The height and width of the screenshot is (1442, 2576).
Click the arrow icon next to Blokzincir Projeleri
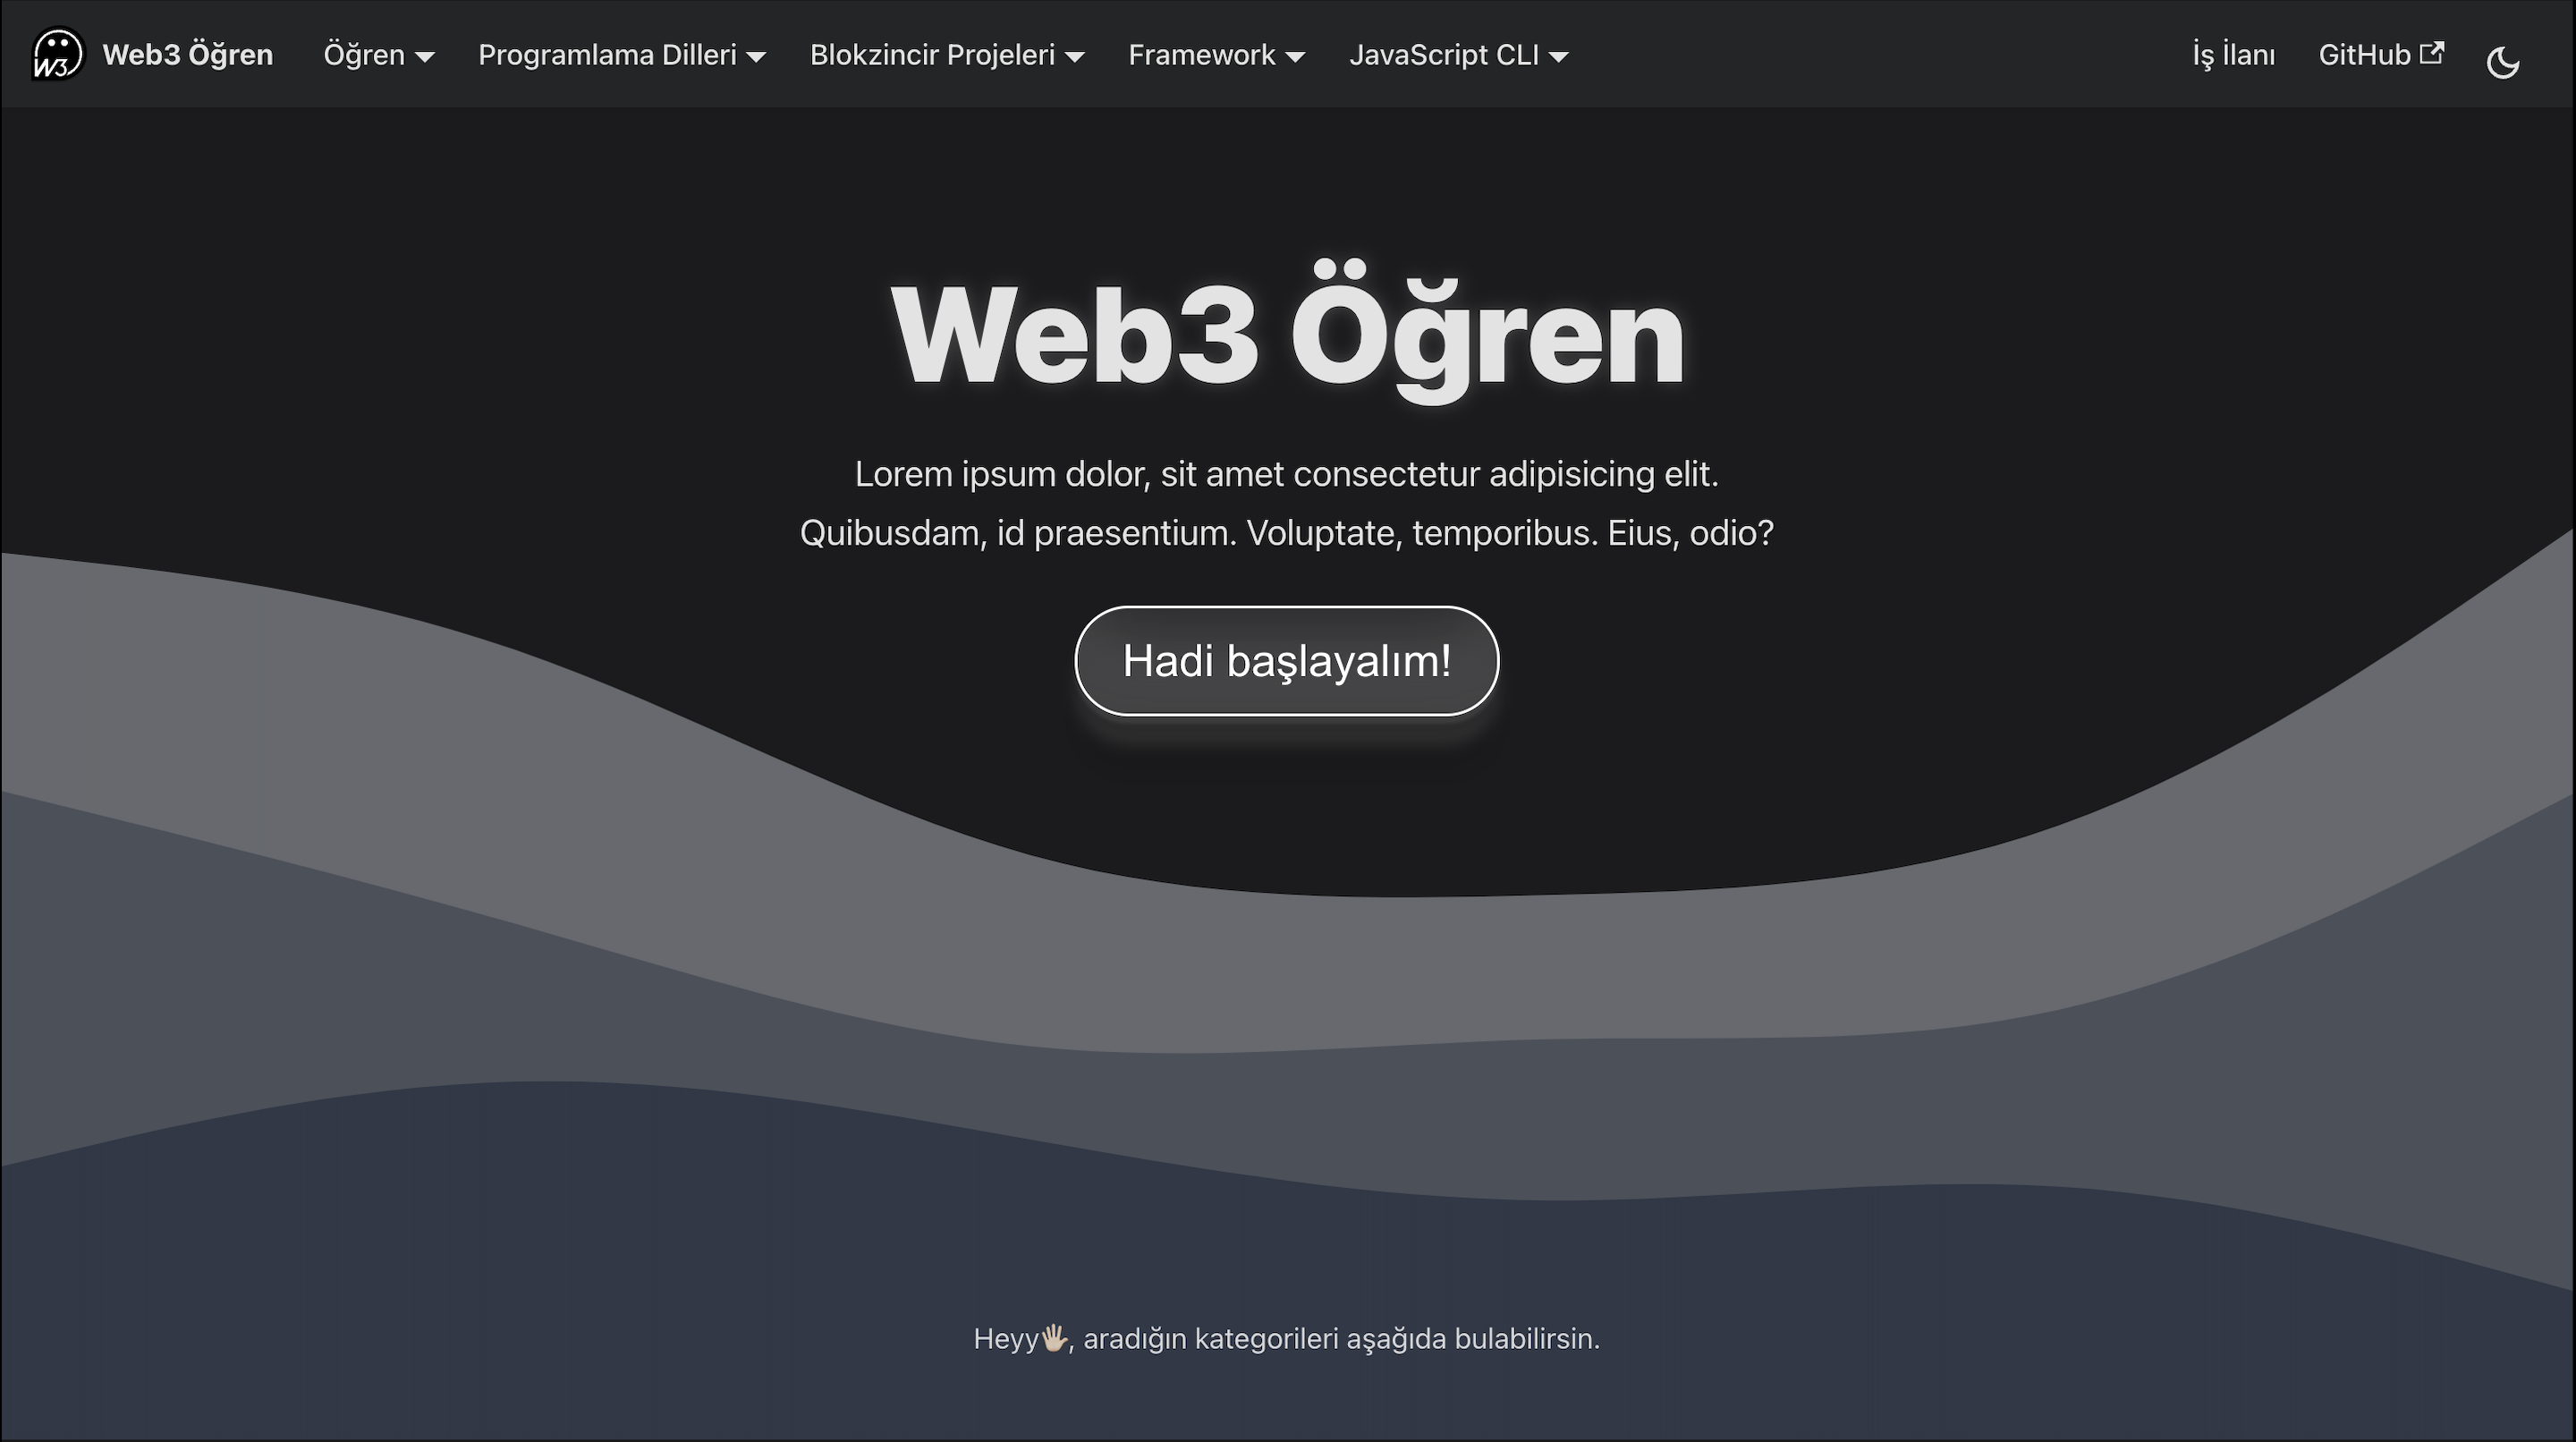click(x=1075, y=58)
